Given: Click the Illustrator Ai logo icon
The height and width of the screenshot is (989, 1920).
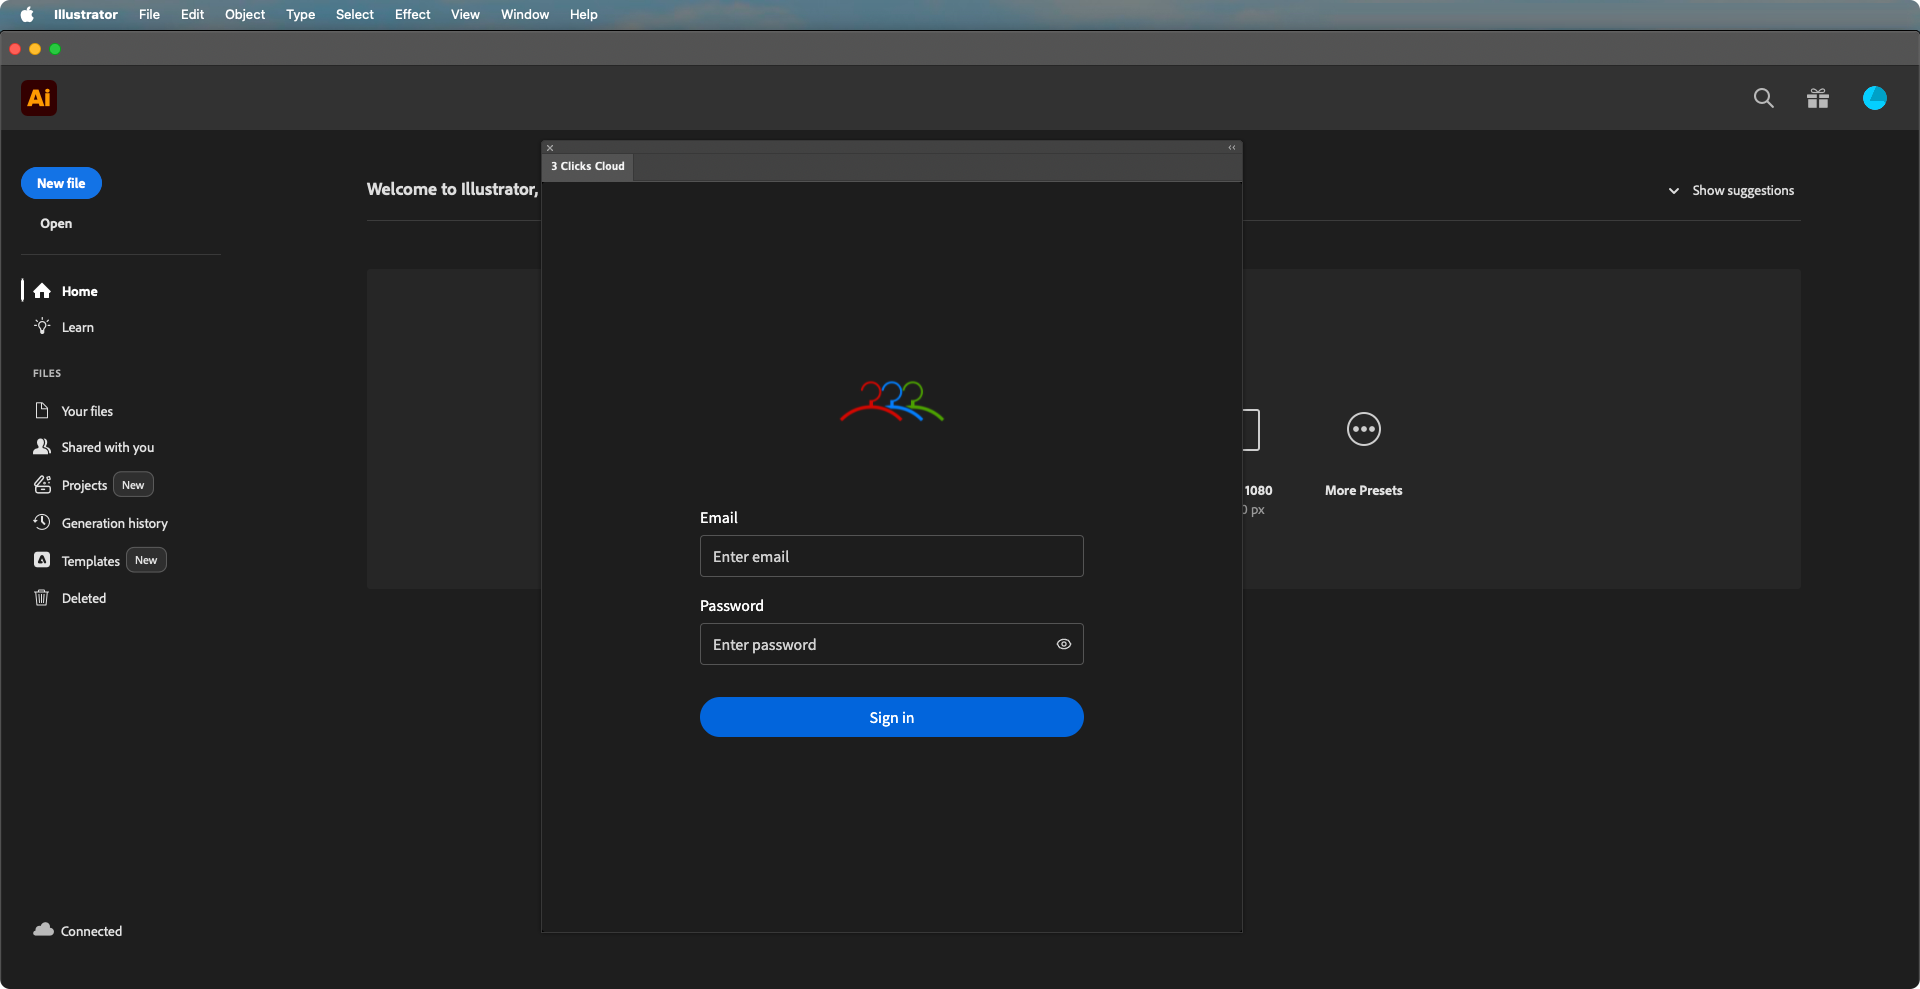Looking at the screenshot, I should pos(39,98).
